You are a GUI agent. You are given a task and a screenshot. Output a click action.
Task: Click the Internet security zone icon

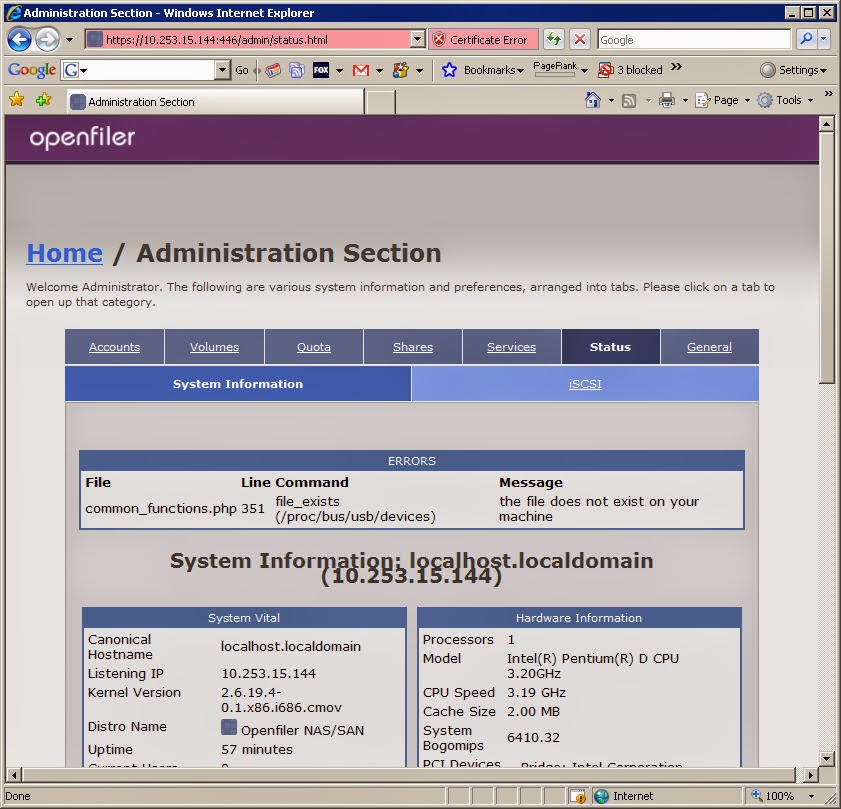602,796
